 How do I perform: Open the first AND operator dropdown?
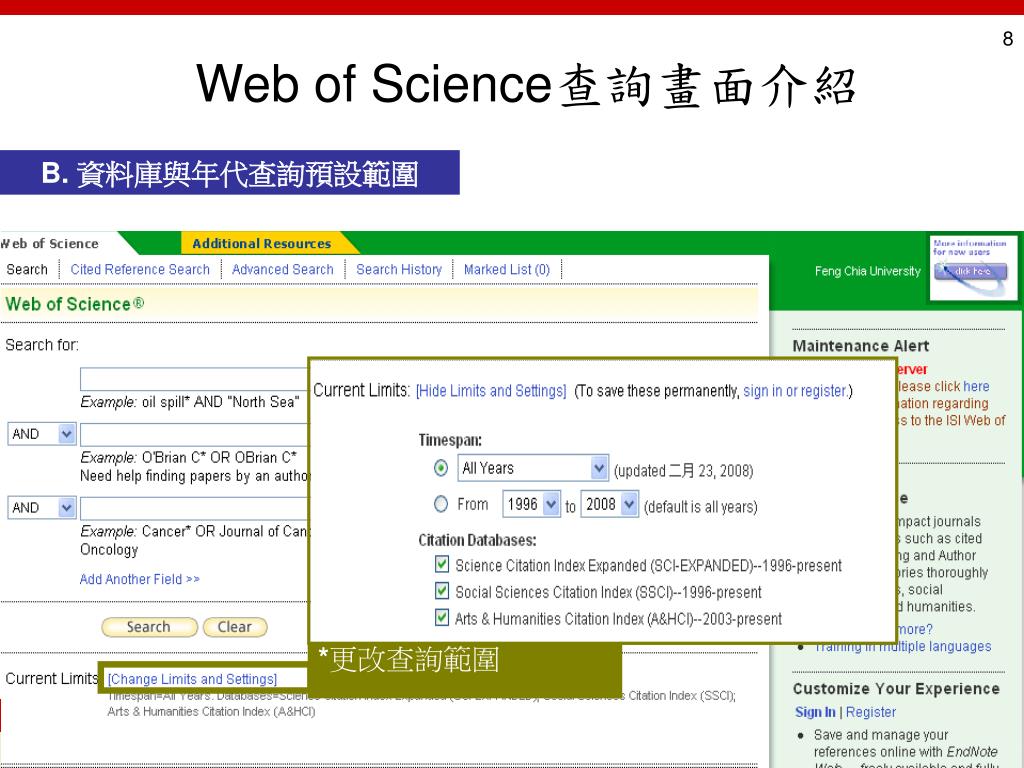coord(42,434)
